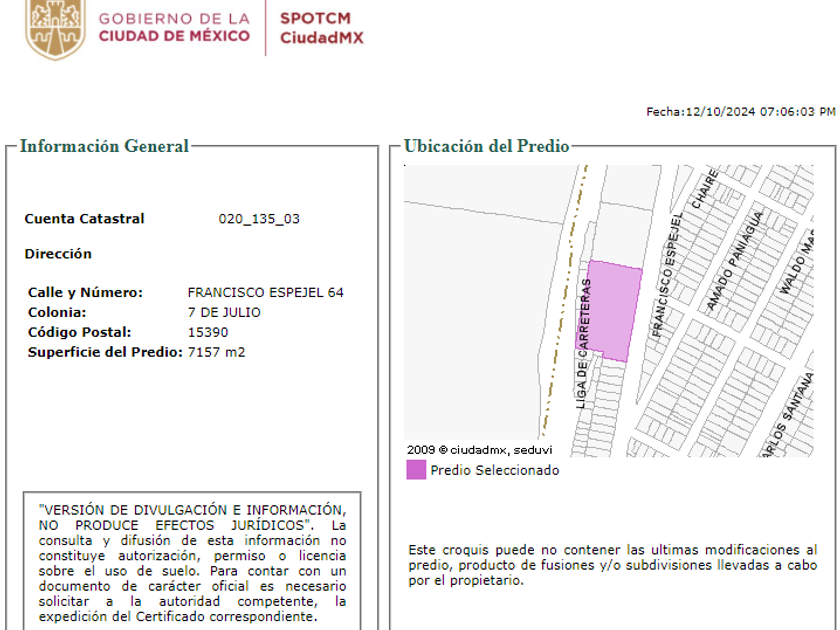Click the Calle y Número label
The height and width of the screenshot is (630, 840).
click(x=85, y=292)
